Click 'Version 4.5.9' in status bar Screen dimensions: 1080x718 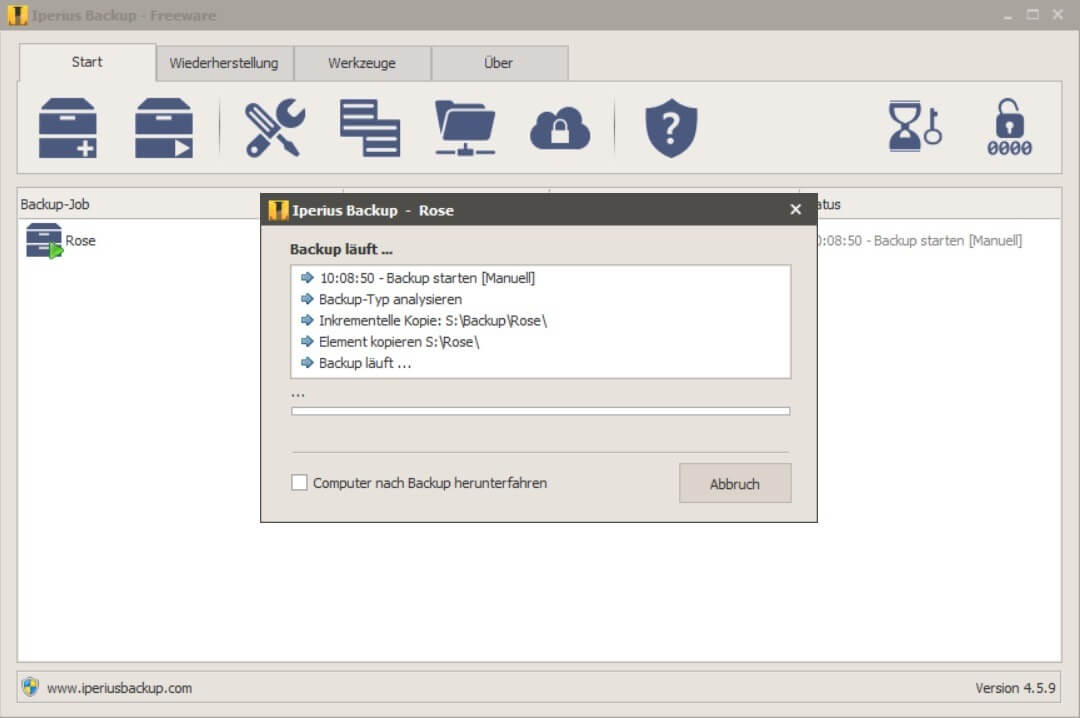(1015, 688)
